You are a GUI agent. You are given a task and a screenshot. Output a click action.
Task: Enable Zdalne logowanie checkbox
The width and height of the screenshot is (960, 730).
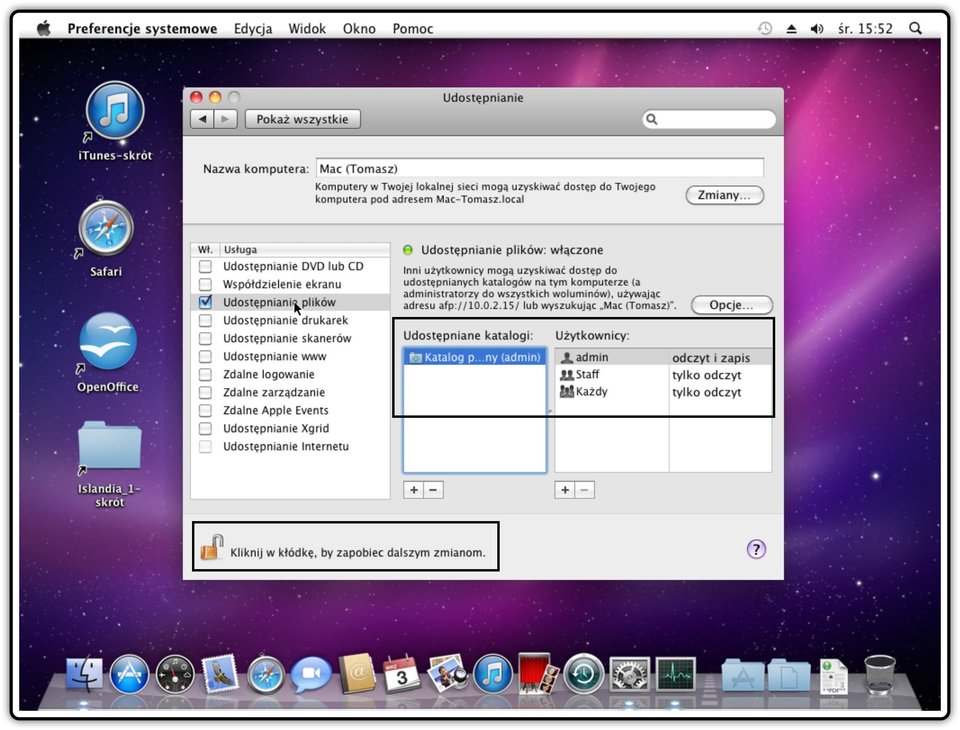pos(205,374)
